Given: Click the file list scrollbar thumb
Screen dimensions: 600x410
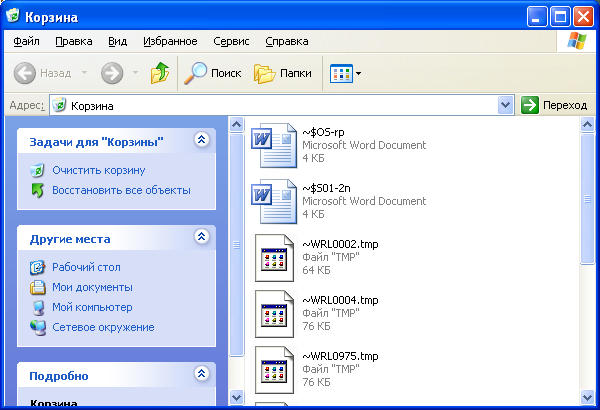Looking at the screenshot, I should (587, 199).
